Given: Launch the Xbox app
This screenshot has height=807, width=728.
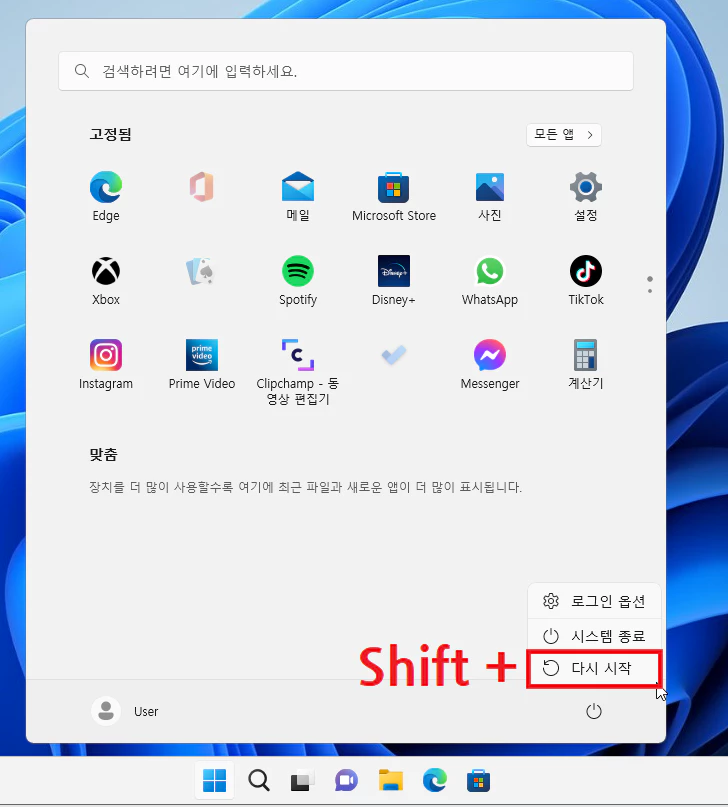Looking at the screenshot, I should tap(106, 280).
